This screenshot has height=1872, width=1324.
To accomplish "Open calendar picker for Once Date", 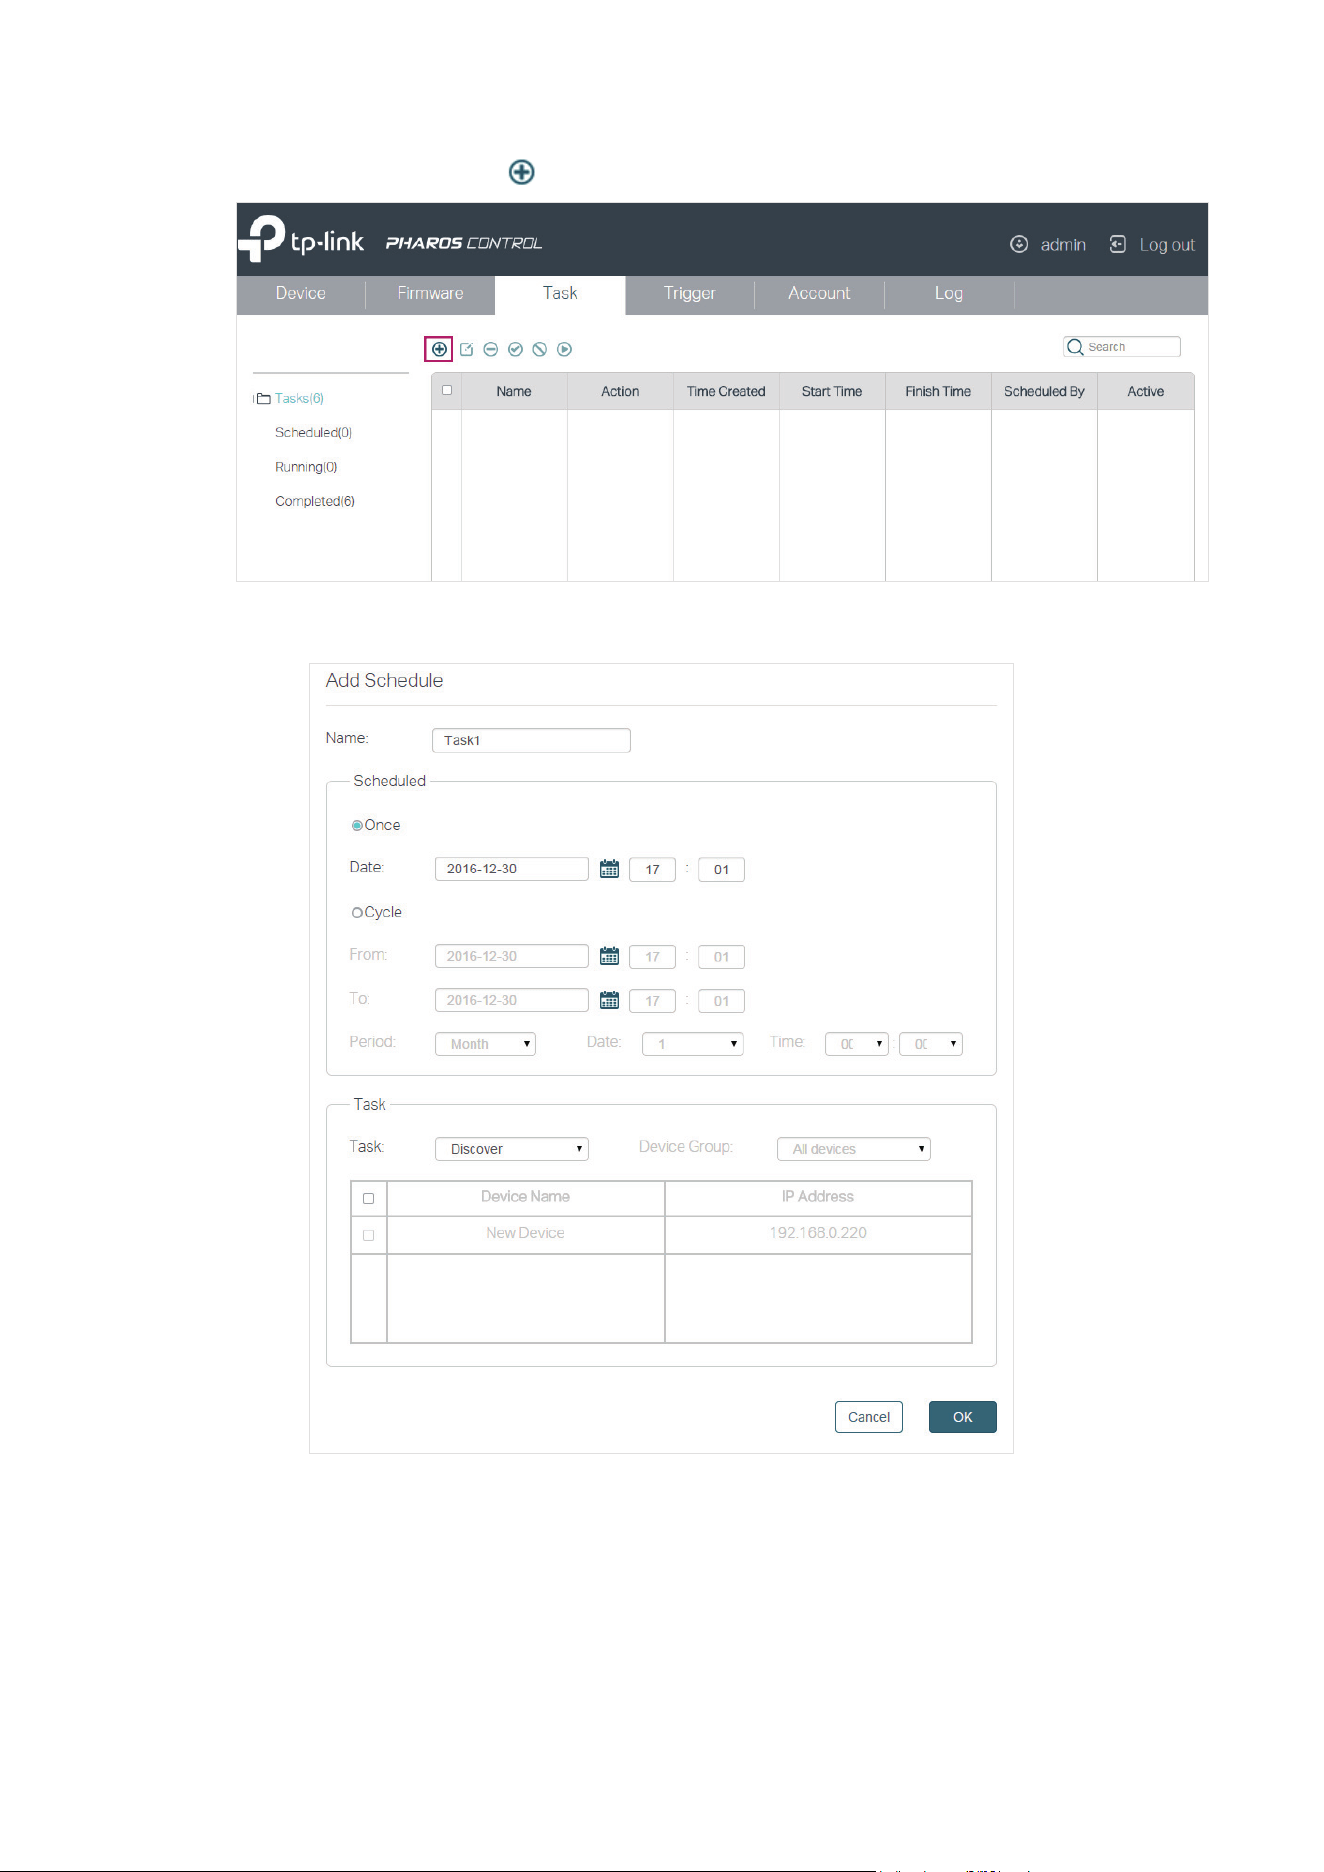I will (609, 869).
